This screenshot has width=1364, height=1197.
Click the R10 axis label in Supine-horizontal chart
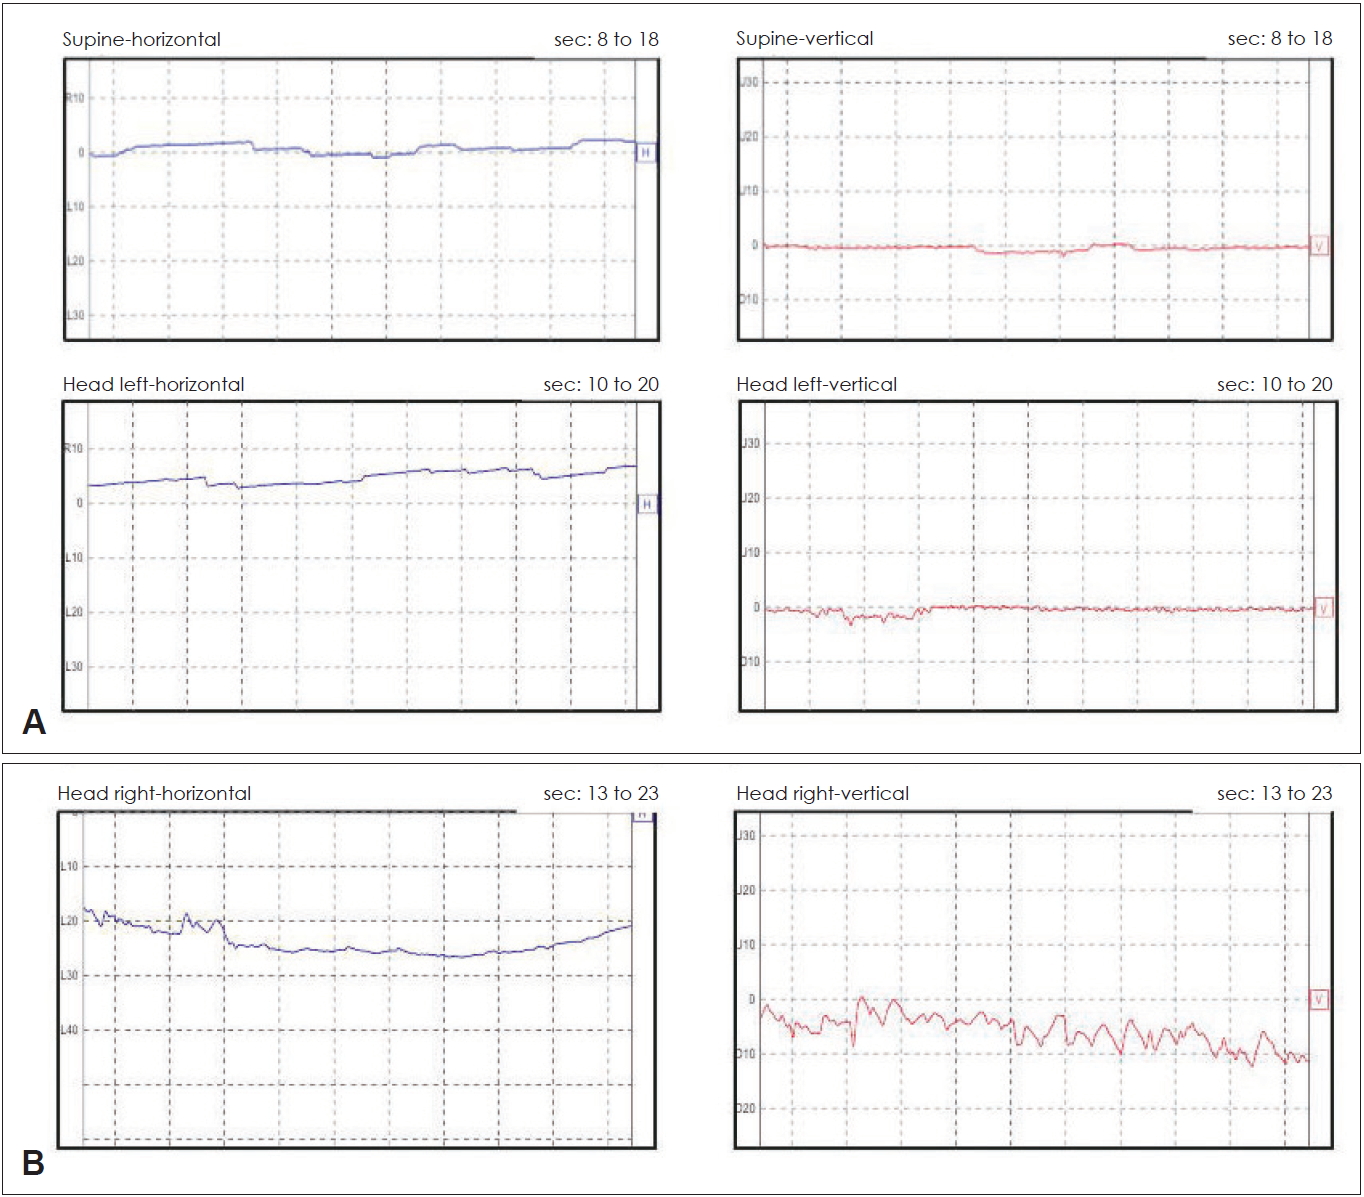(75, 98)
